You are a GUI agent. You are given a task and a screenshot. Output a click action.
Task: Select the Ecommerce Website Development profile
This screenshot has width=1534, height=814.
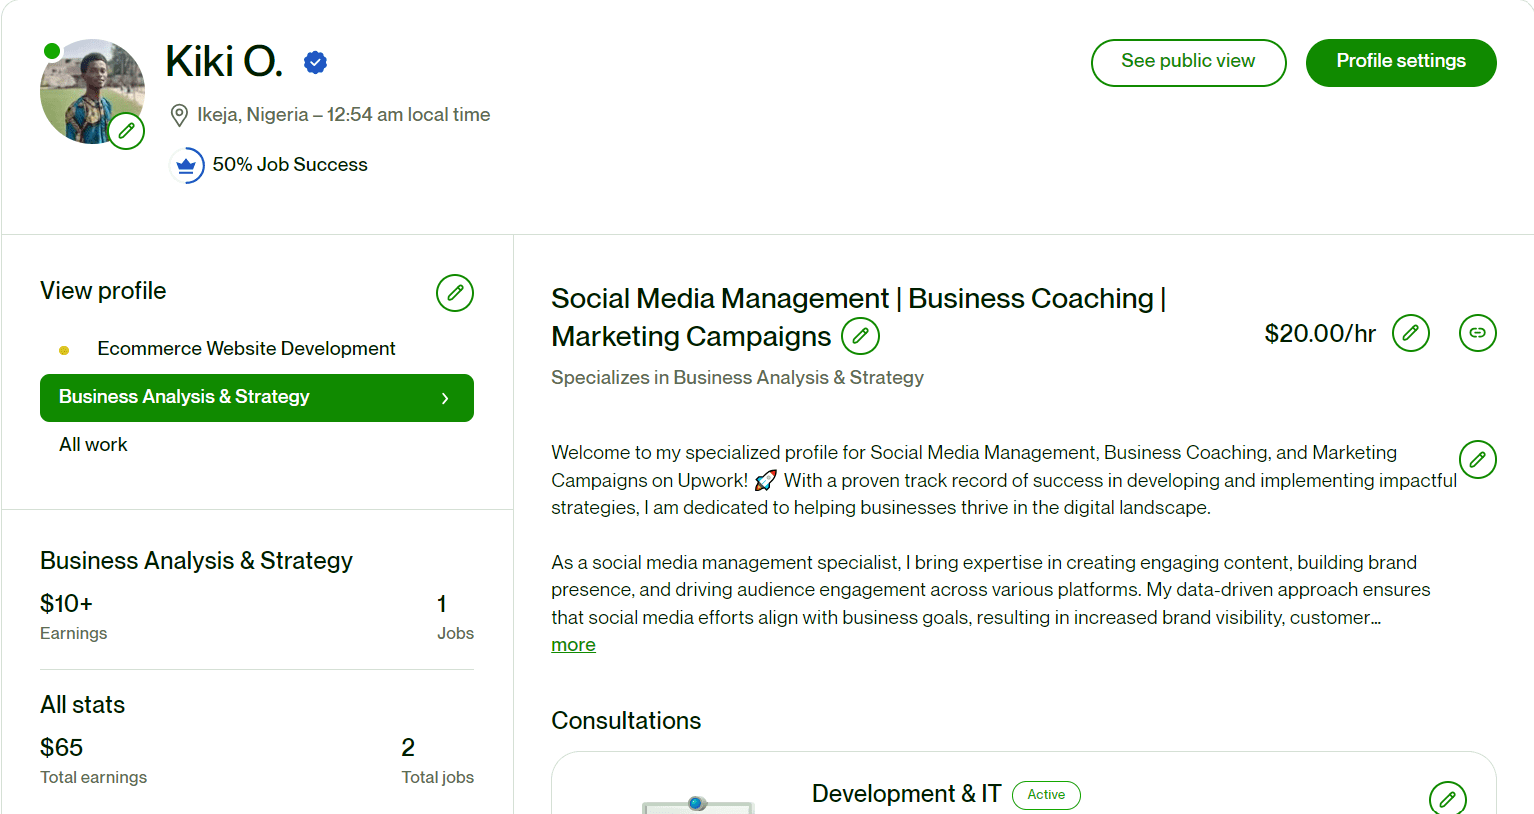point(246,349)
